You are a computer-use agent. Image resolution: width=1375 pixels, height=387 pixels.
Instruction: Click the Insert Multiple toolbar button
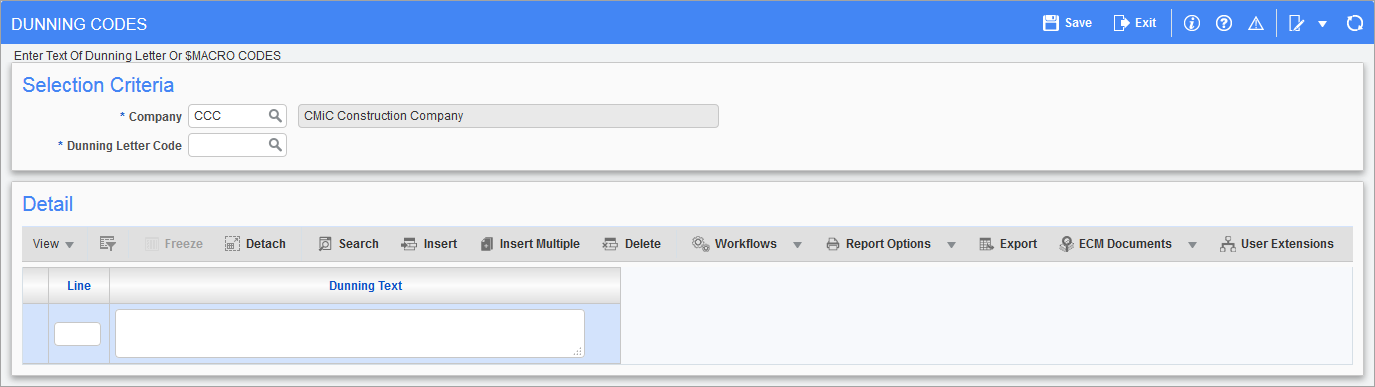[529, 244]
